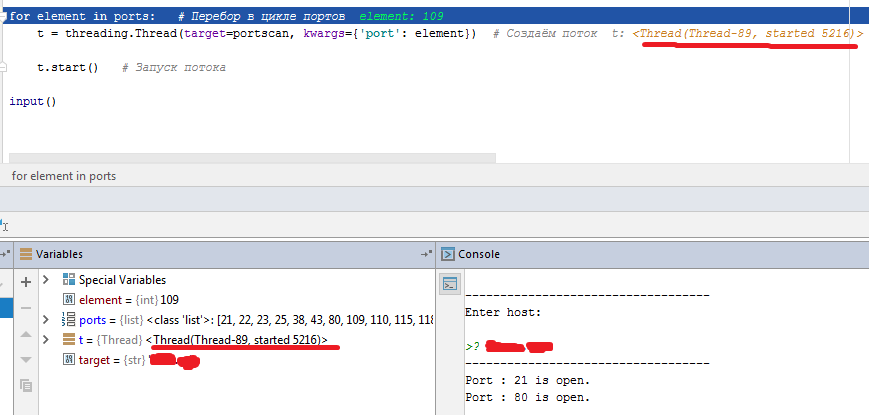Expand the Special Variables node
Image resolution: width=869 pixels, height=415 pixels.
(x=45, y=280)
